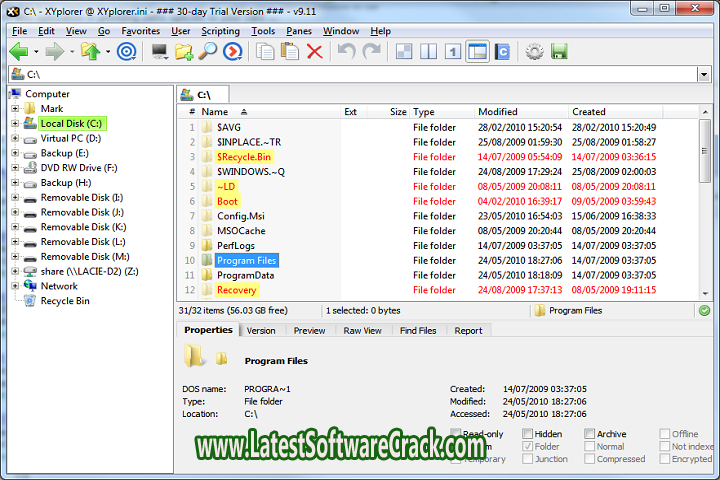Open the Scripting menu

[220, 31]
